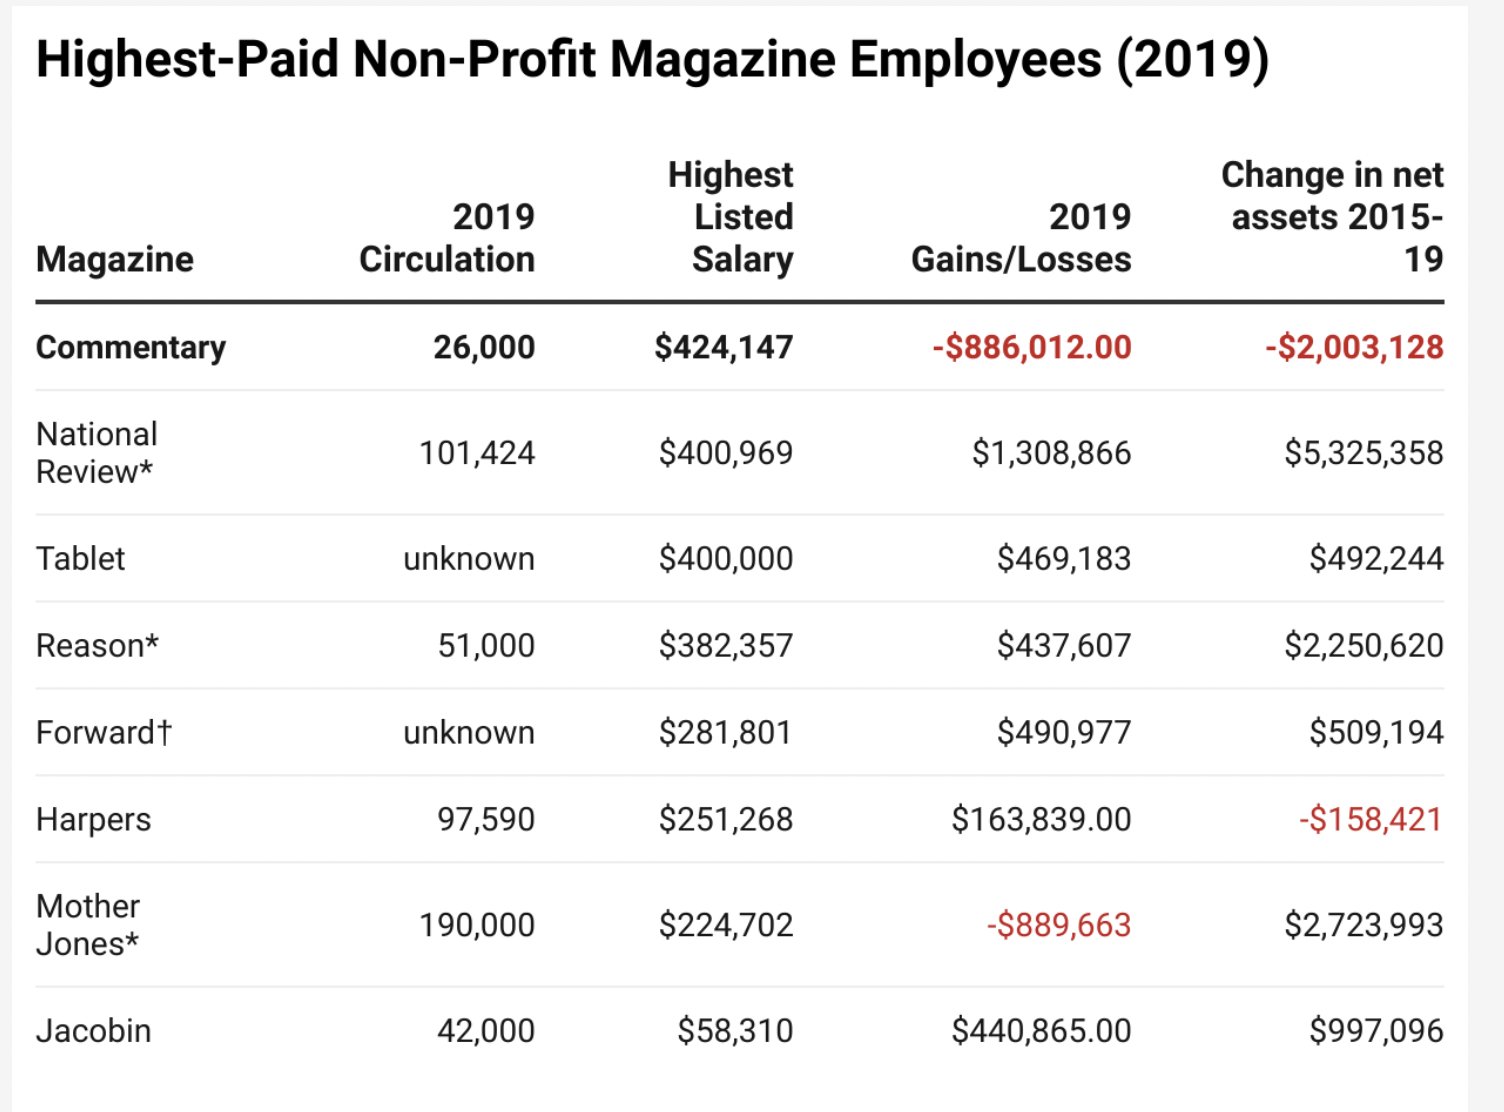Select Jacobin's $58,310 salary cell

[x=735, y=1030]
